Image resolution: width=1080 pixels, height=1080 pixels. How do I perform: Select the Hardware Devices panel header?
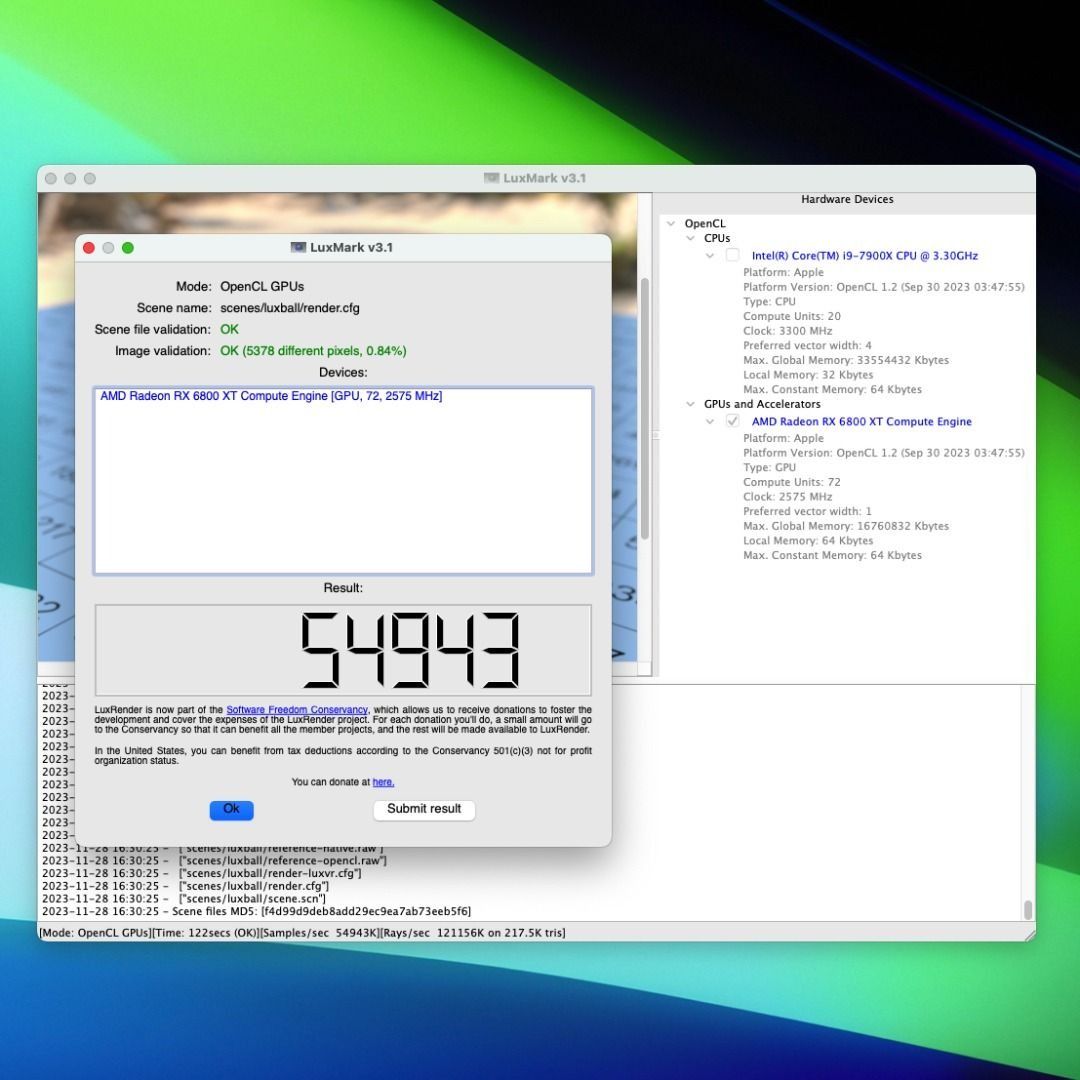coord(846,200)
